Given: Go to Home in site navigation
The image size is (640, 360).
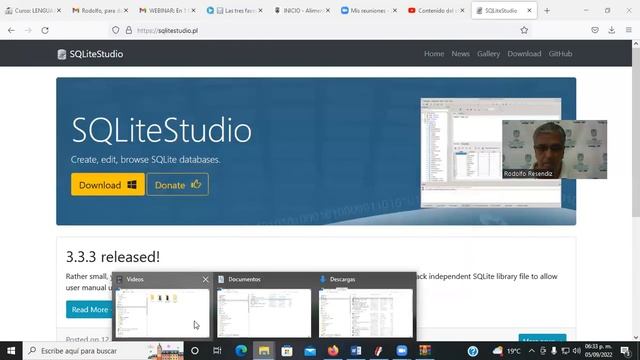Looking at the screenshot, I should point(434,53).
